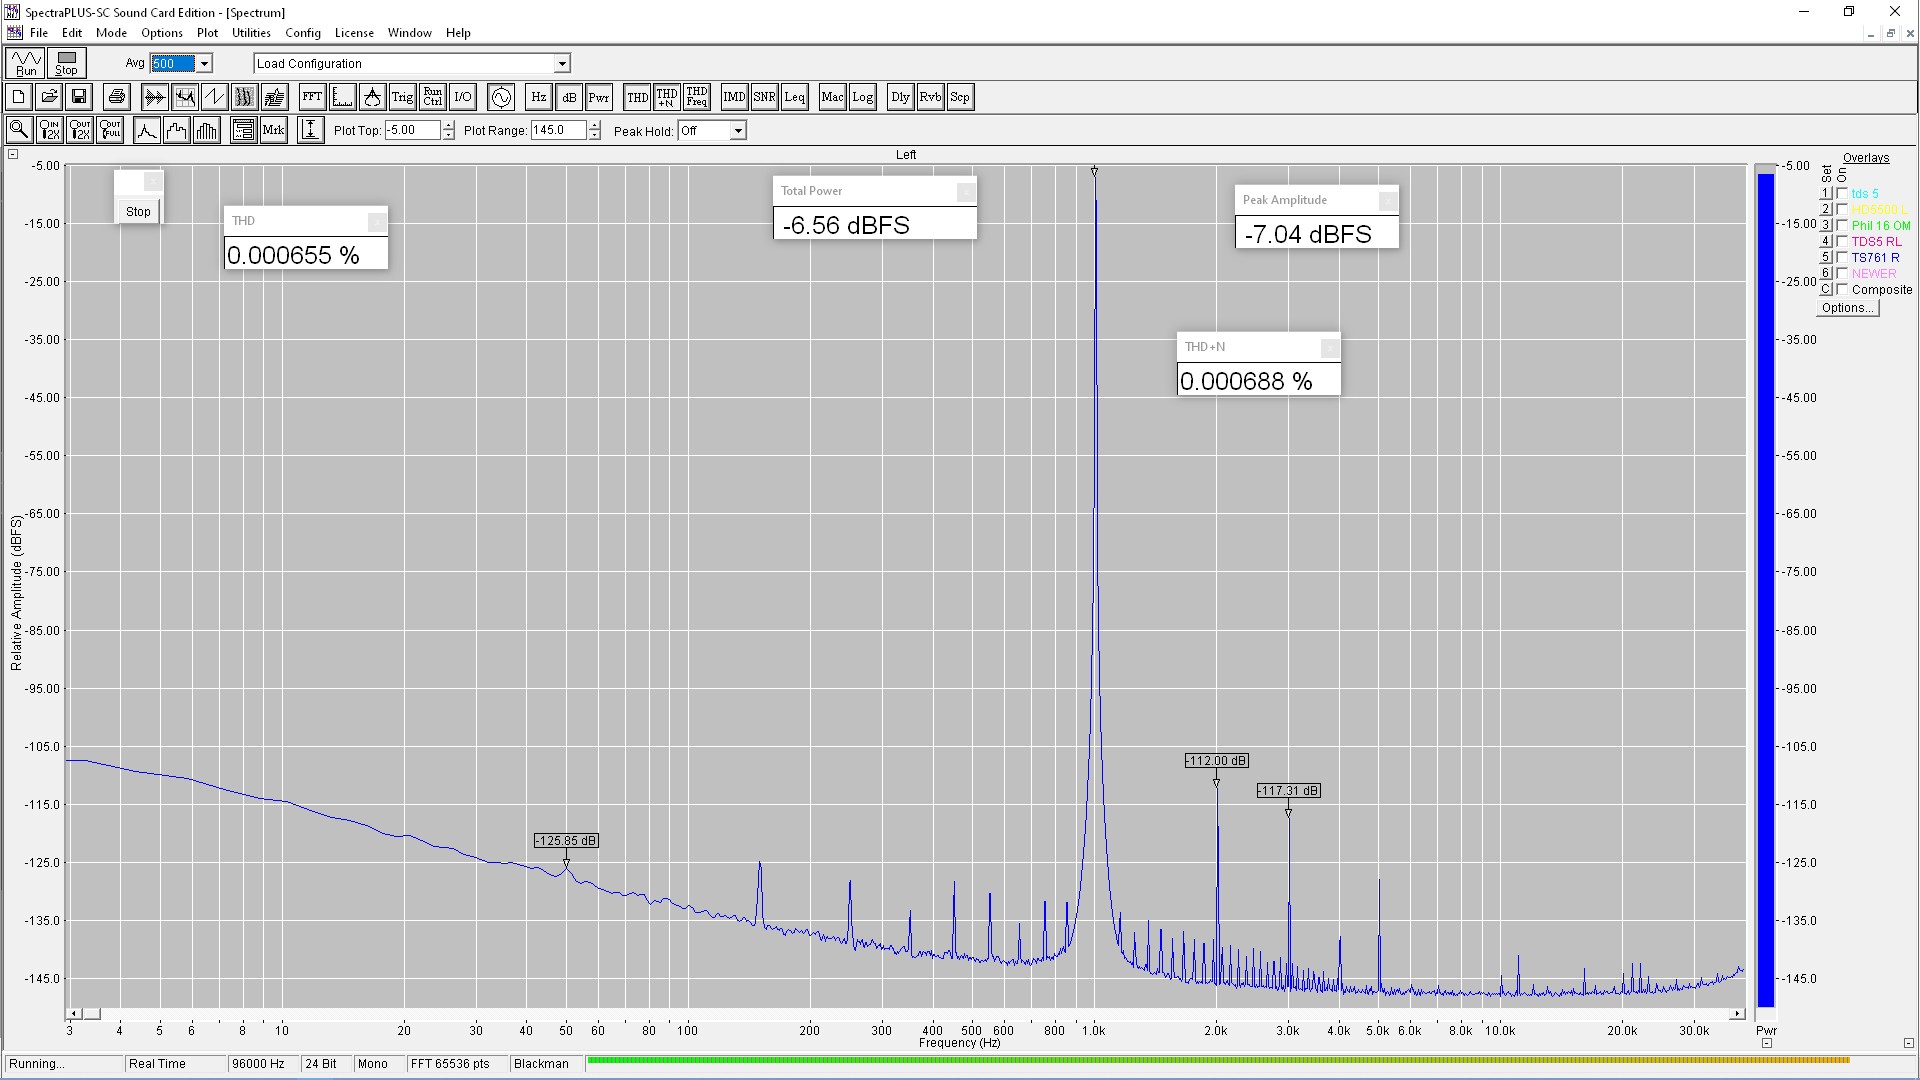
Task: Click the FFT settings icon
Action: [x=312, y=97]
